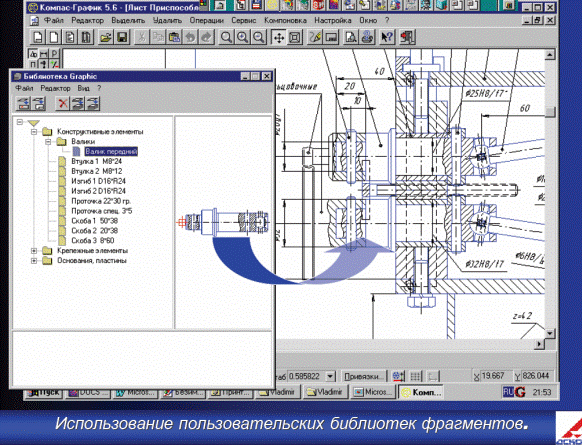The height and width of the screenshot is (445, 582).
Task: Switch to the dimensions tool panel button
Action: 44,54
